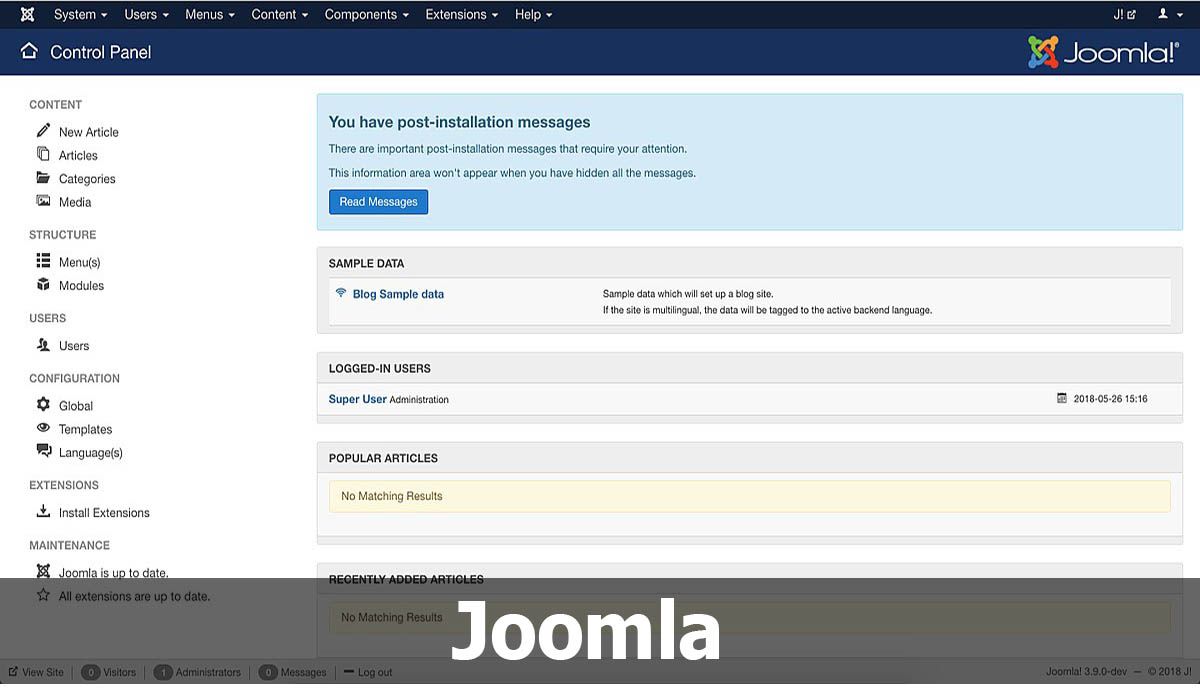The height and width of the screenshot is (700, 1200).
Task: Click the 'LOGGED-IN USERS' panel heading
Action: click(380, 369)
